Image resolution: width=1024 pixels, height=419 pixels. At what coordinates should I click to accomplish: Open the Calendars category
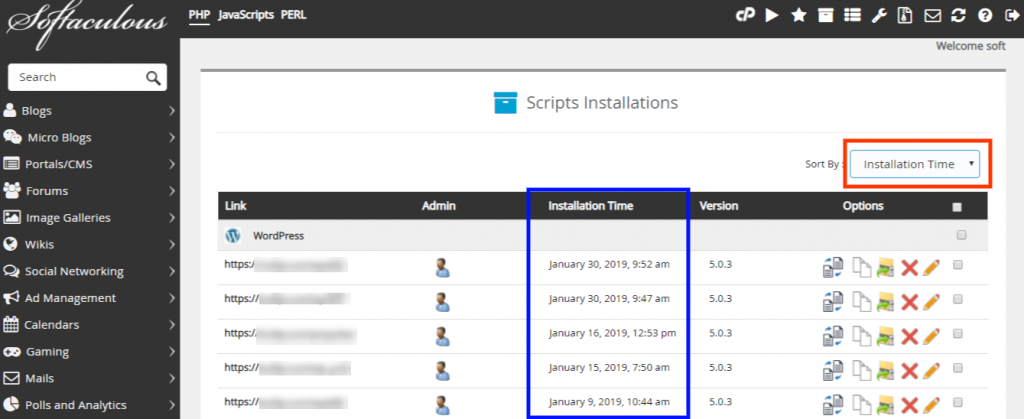89,325
